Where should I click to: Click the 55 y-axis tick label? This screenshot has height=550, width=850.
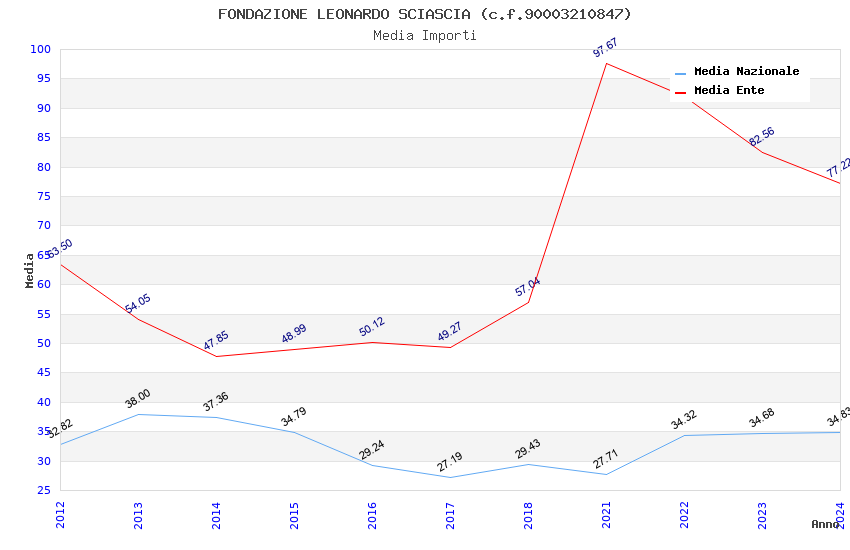point(44,314)
